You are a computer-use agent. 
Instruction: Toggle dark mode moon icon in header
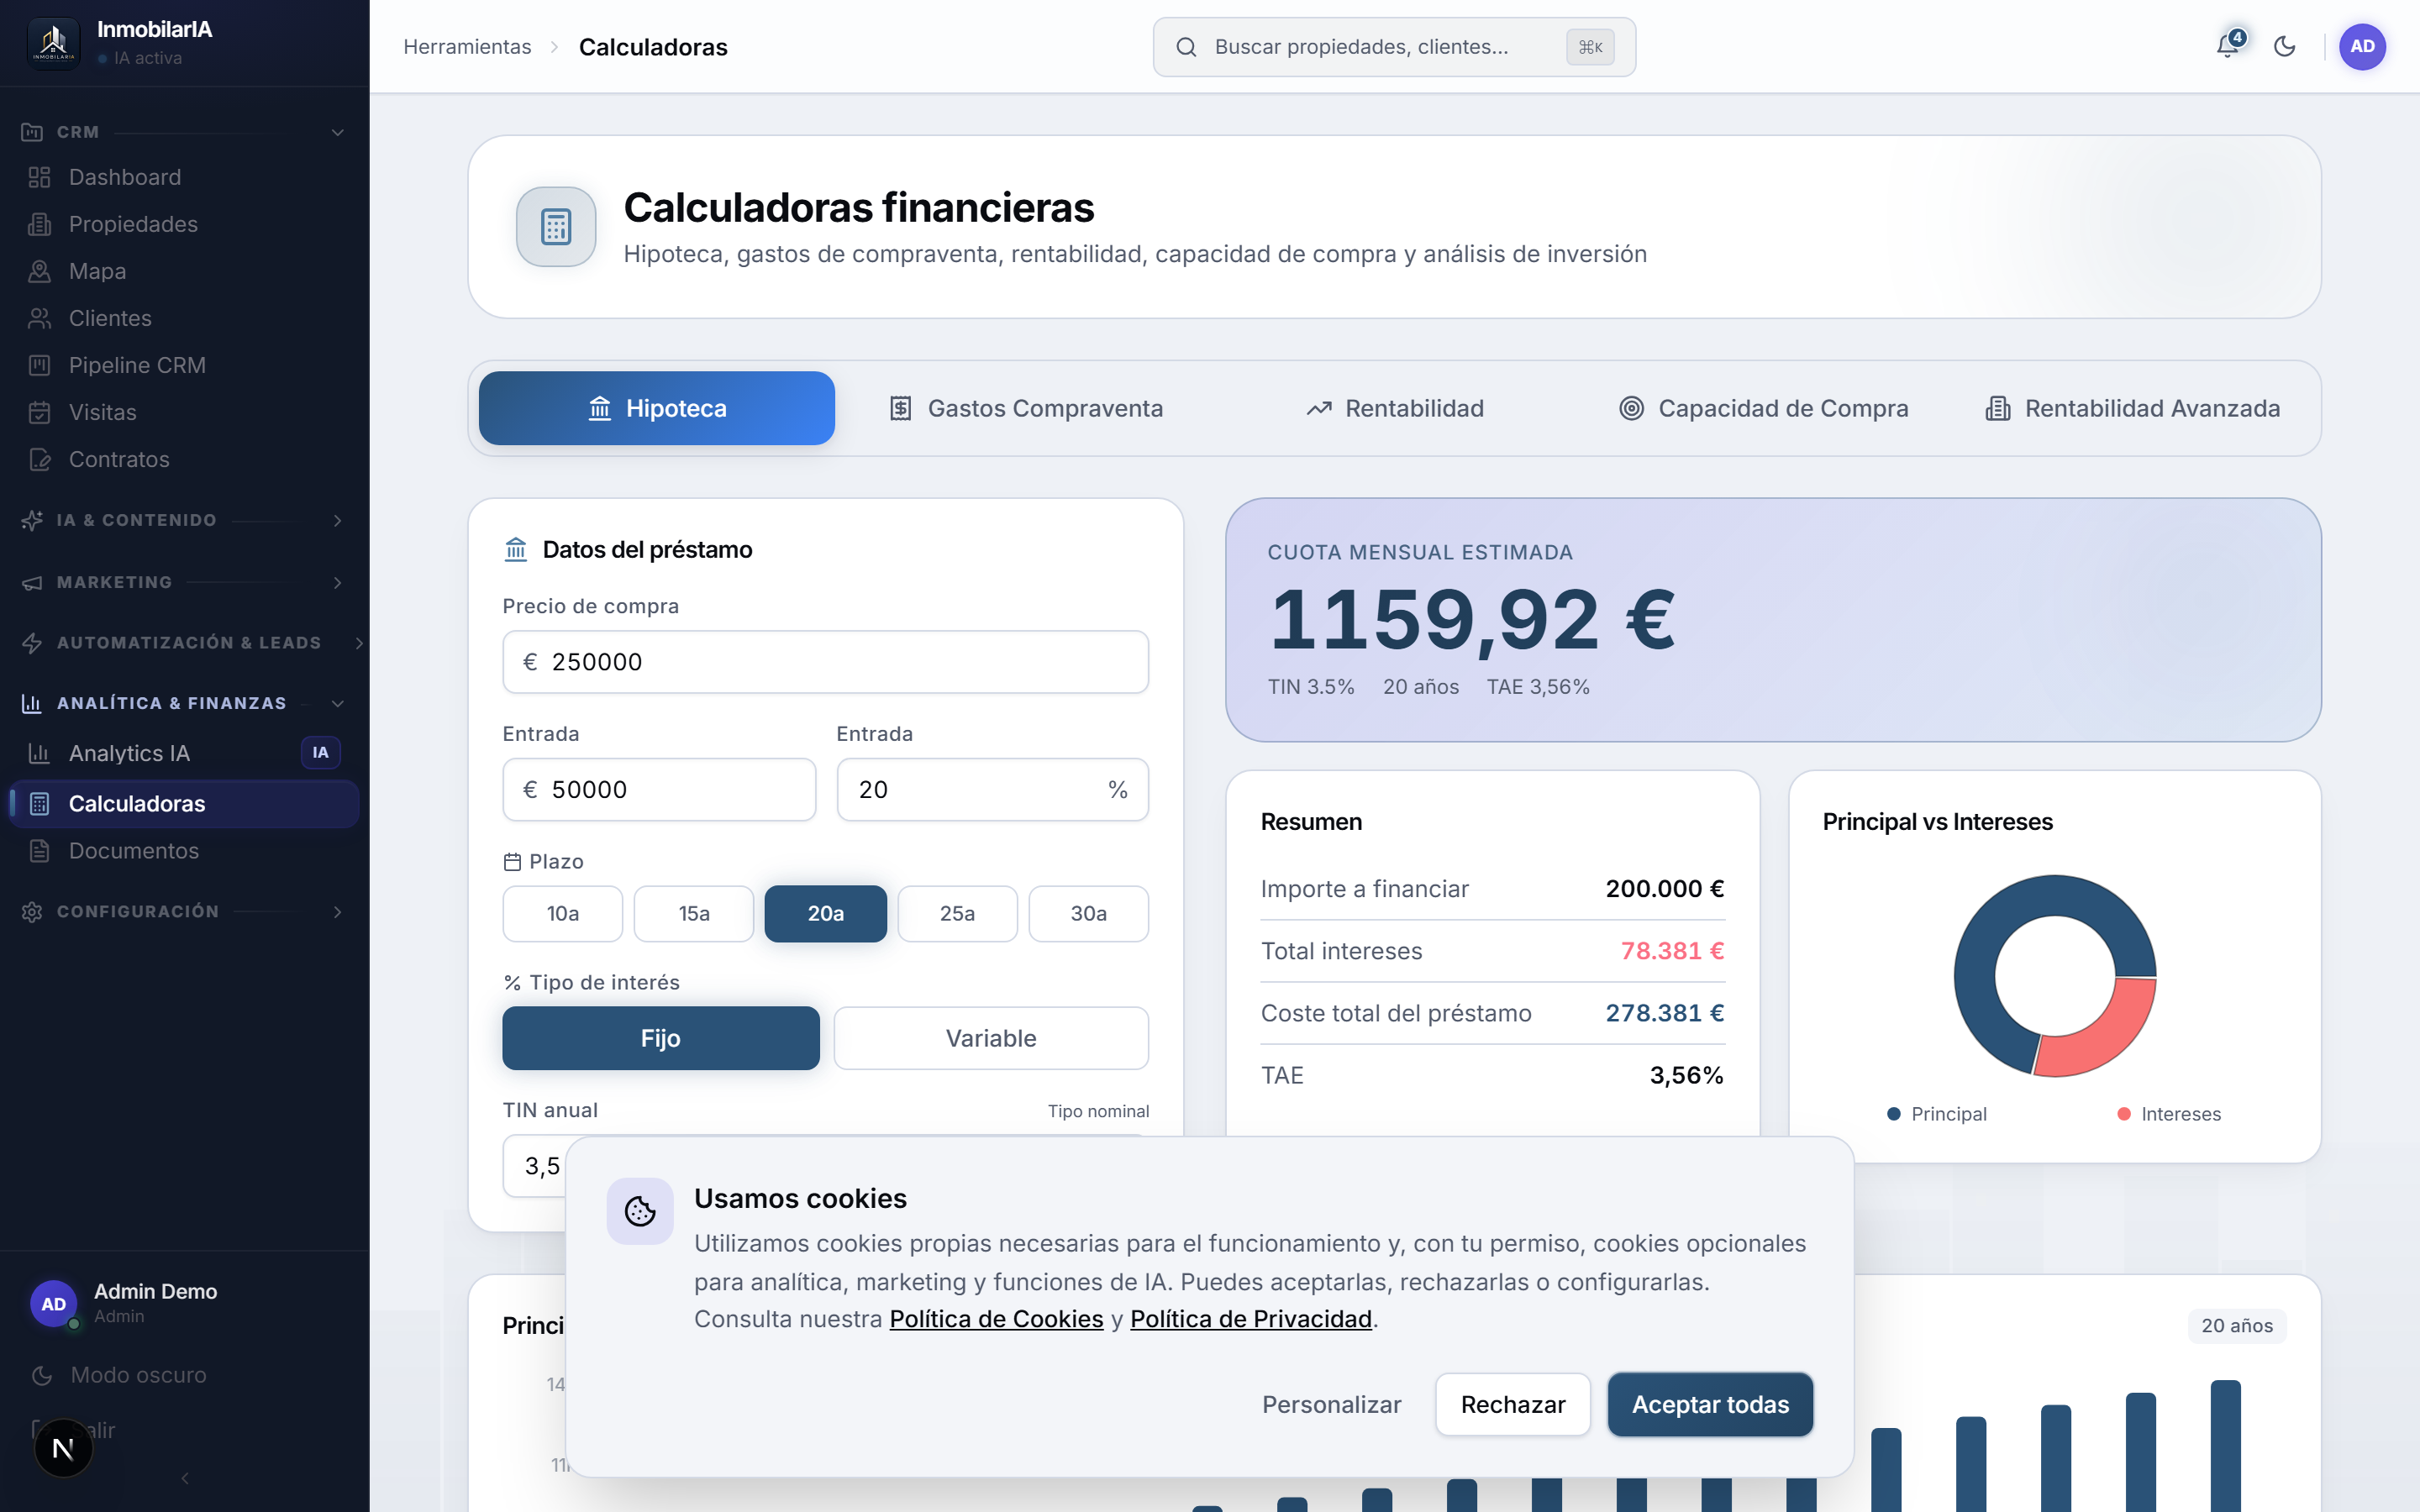2285,46
